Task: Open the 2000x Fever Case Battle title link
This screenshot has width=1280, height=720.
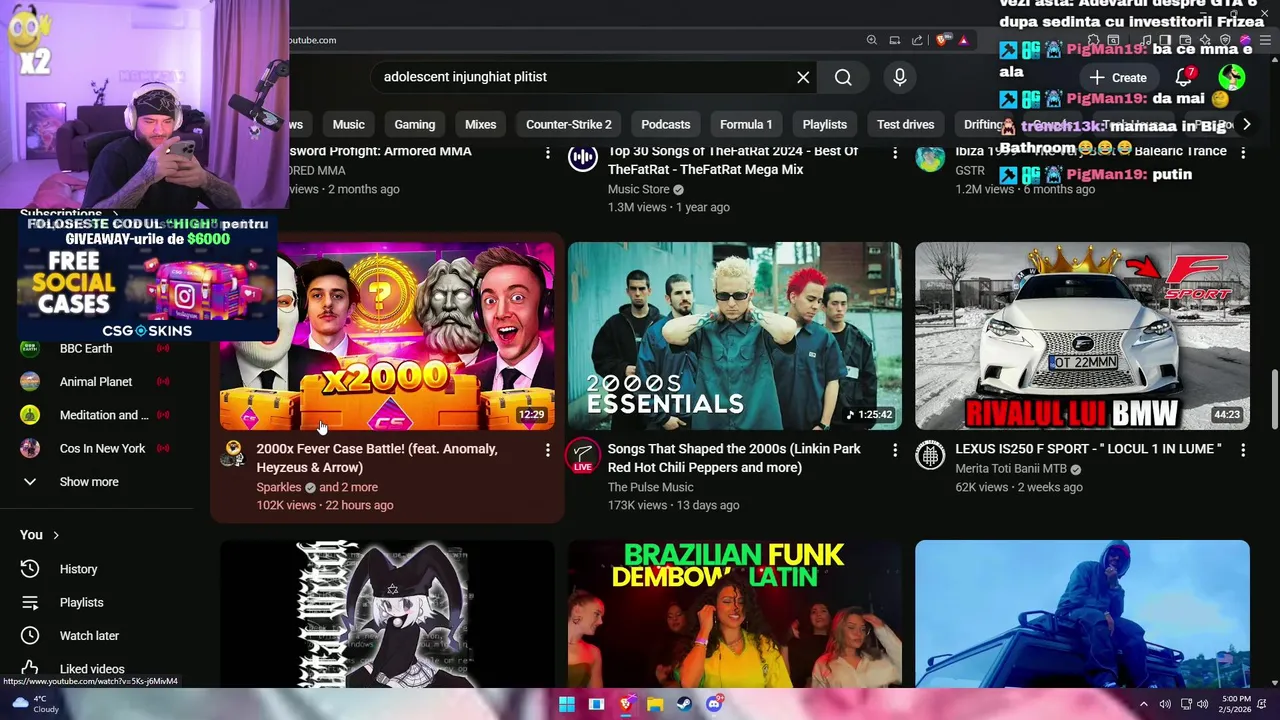Action: 377,458
